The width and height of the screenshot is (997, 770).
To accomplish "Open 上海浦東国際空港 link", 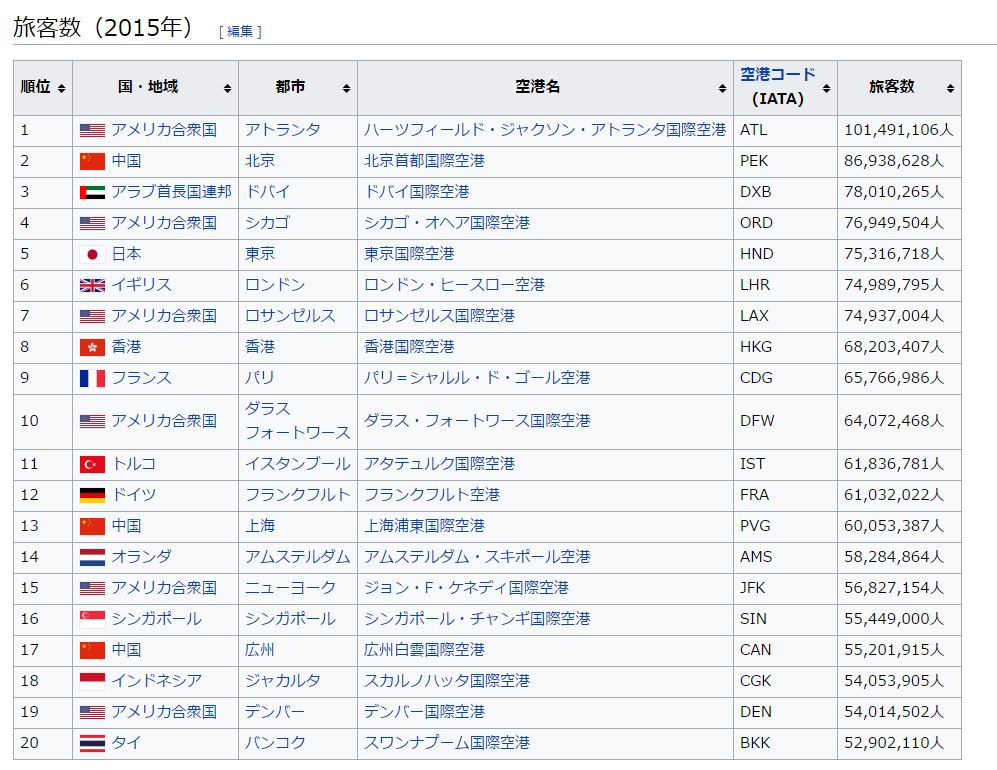I will 424,526.
